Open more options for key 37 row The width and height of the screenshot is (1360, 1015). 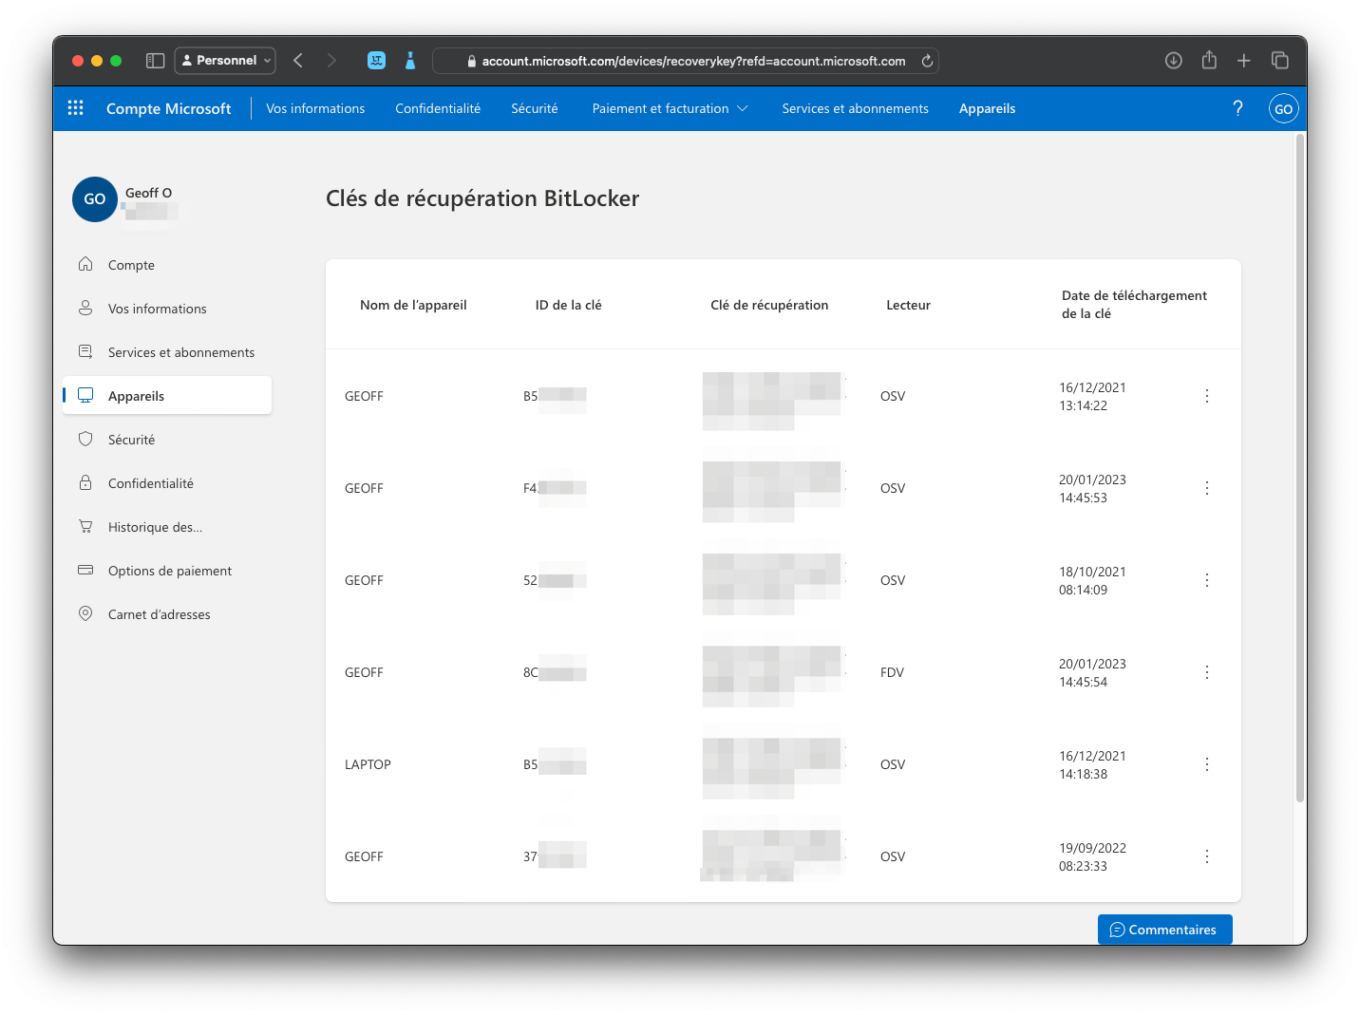pyautogui.click(x=1207, y=856)
